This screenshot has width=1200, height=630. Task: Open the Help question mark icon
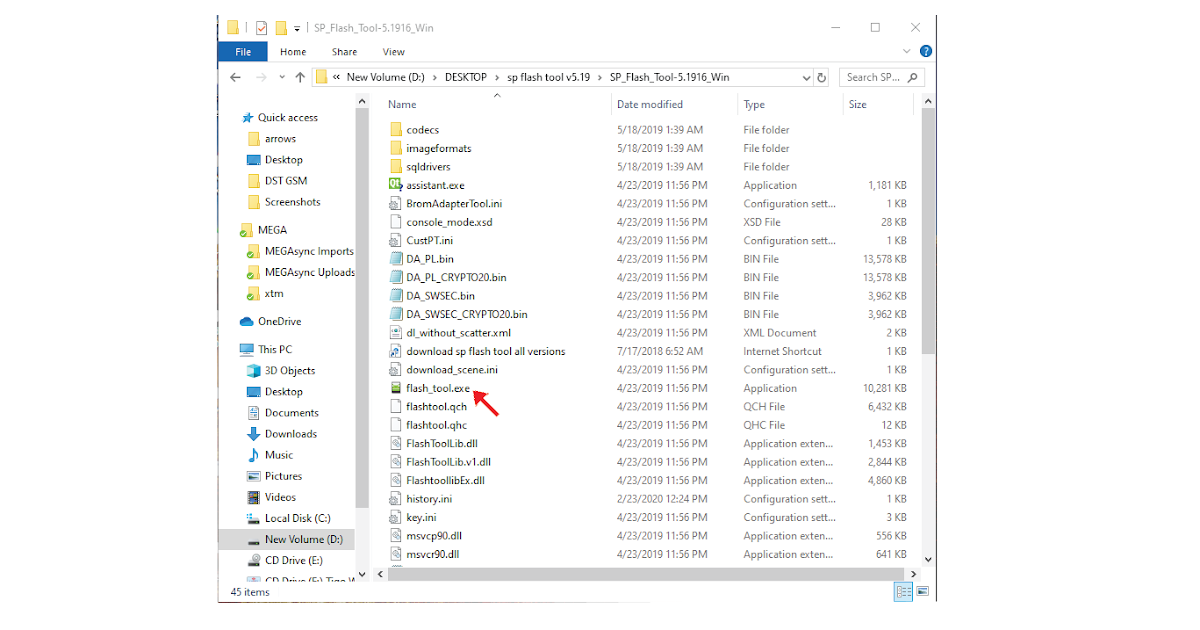click(x=926, y=52)
